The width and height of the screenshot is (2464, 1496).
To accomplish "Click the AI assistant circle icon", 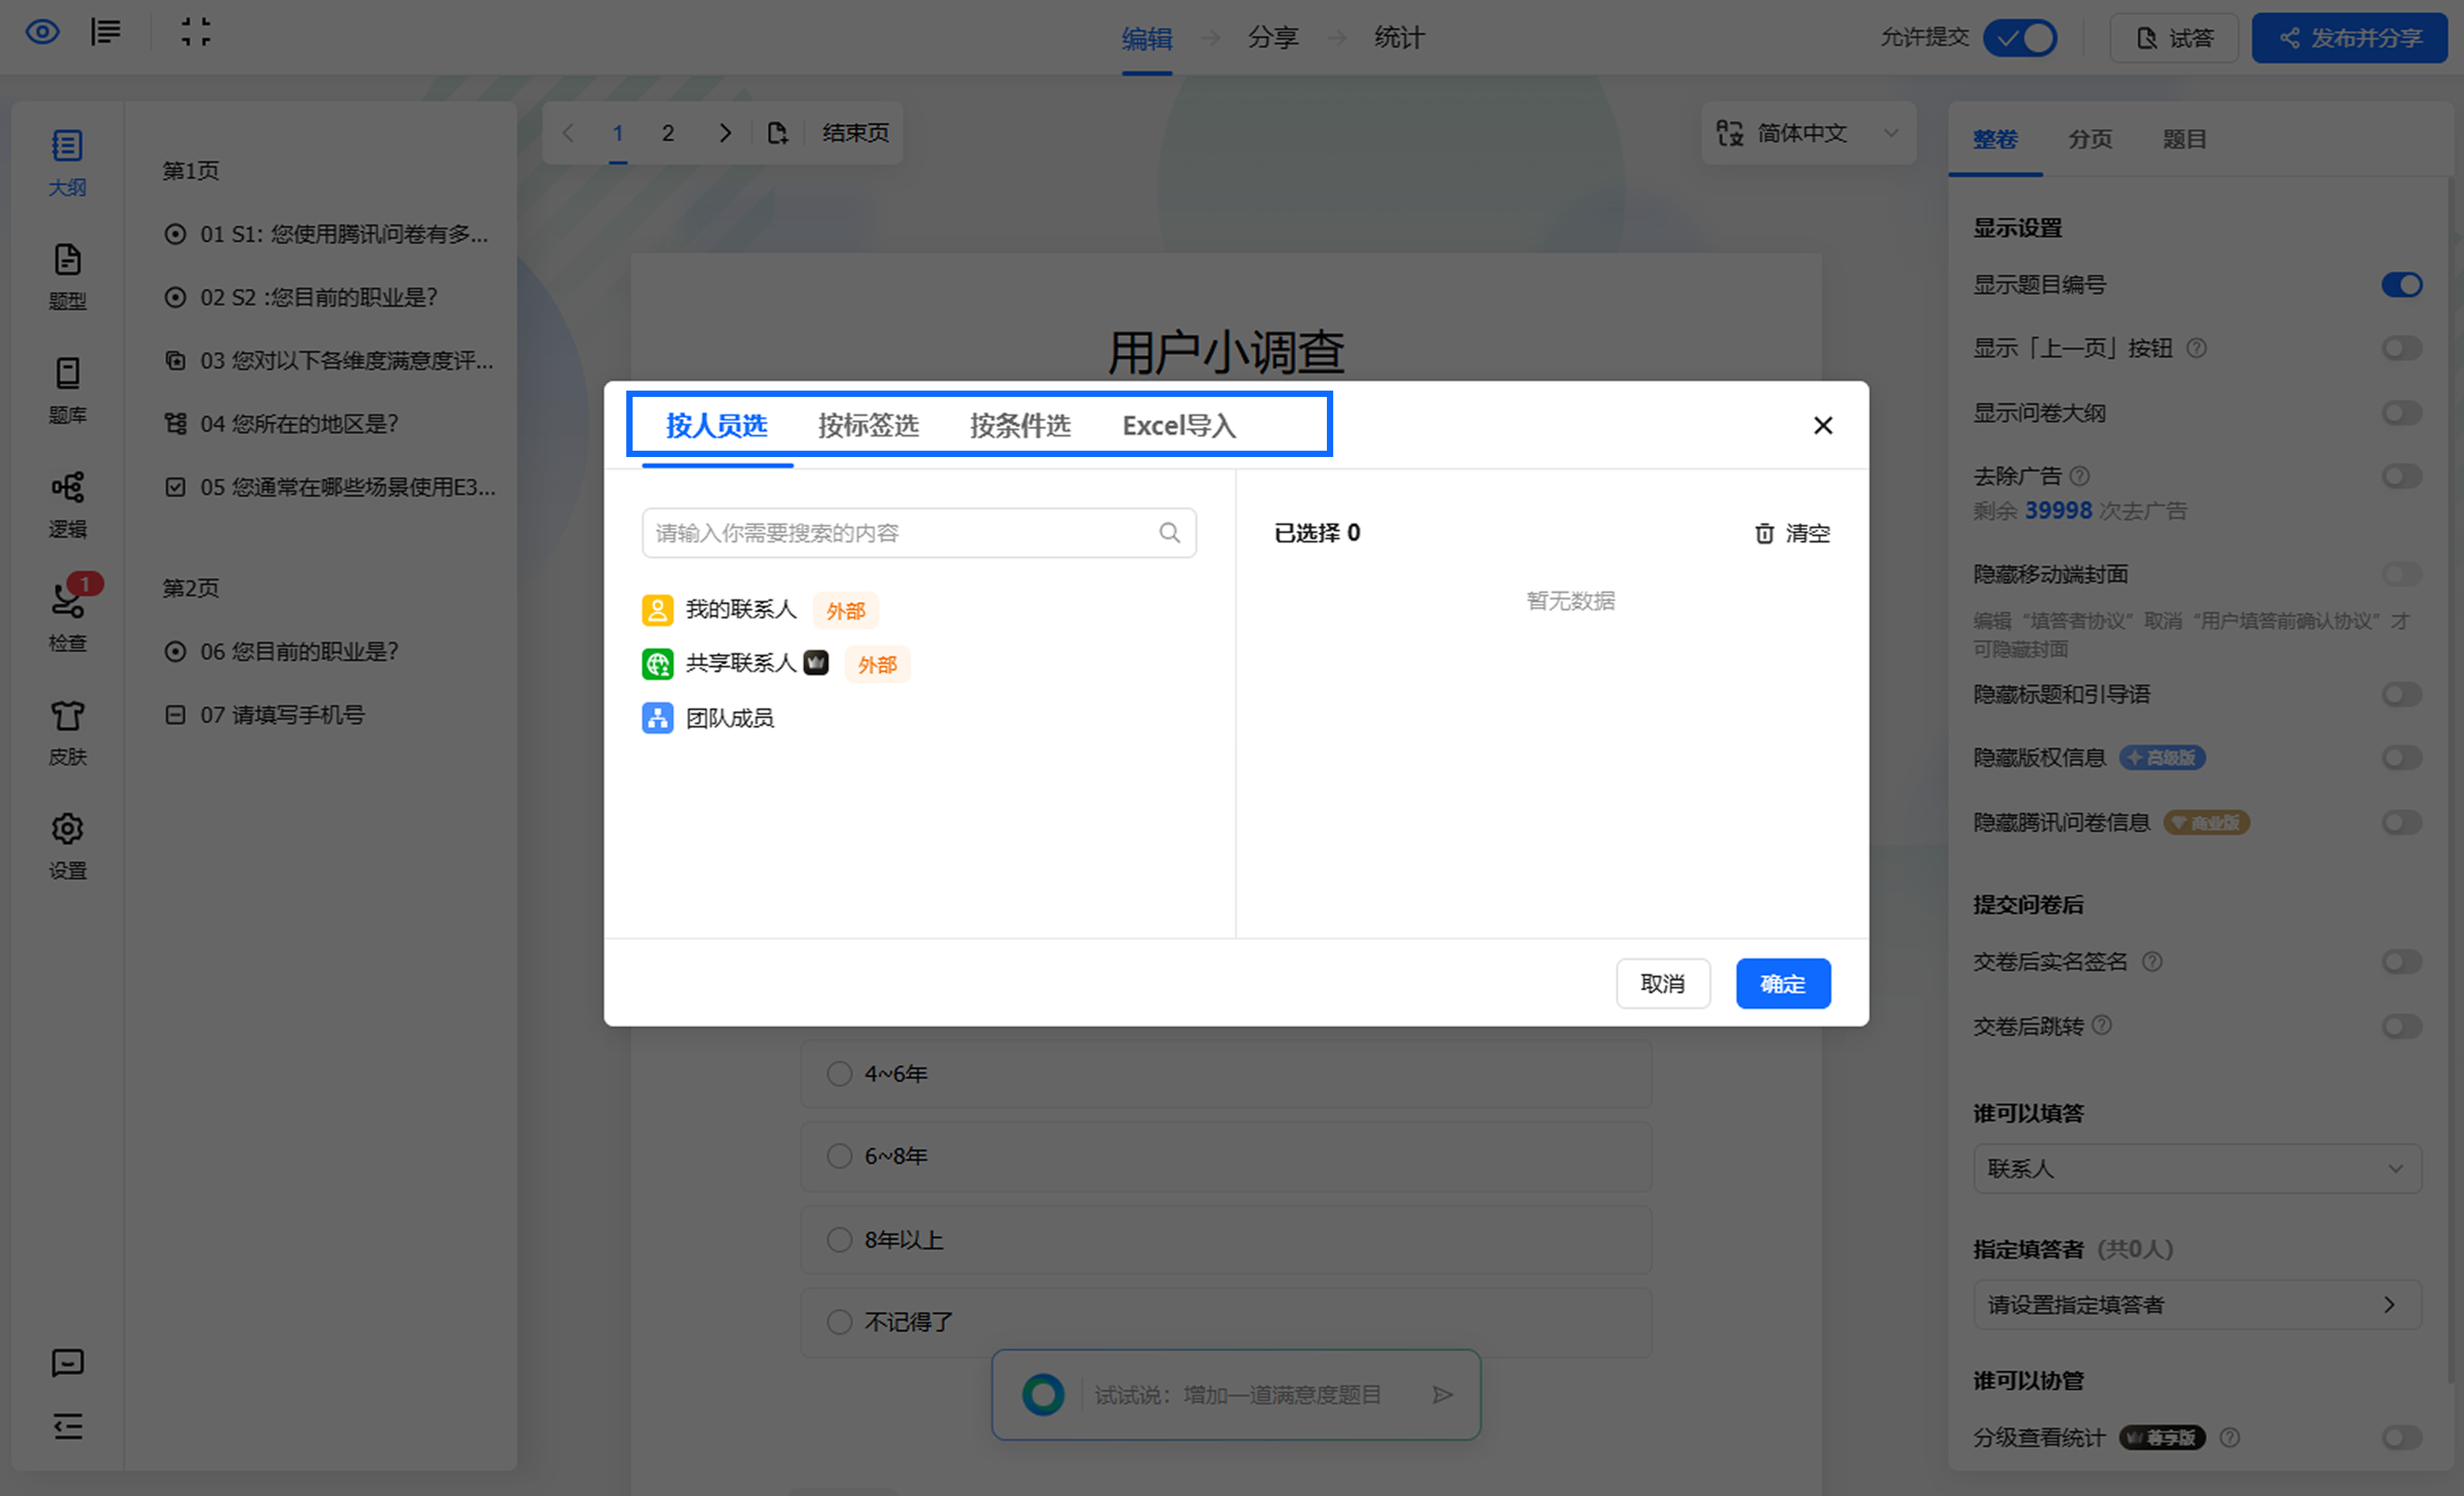I will pyautogui.click(x=1043, y=1395).
